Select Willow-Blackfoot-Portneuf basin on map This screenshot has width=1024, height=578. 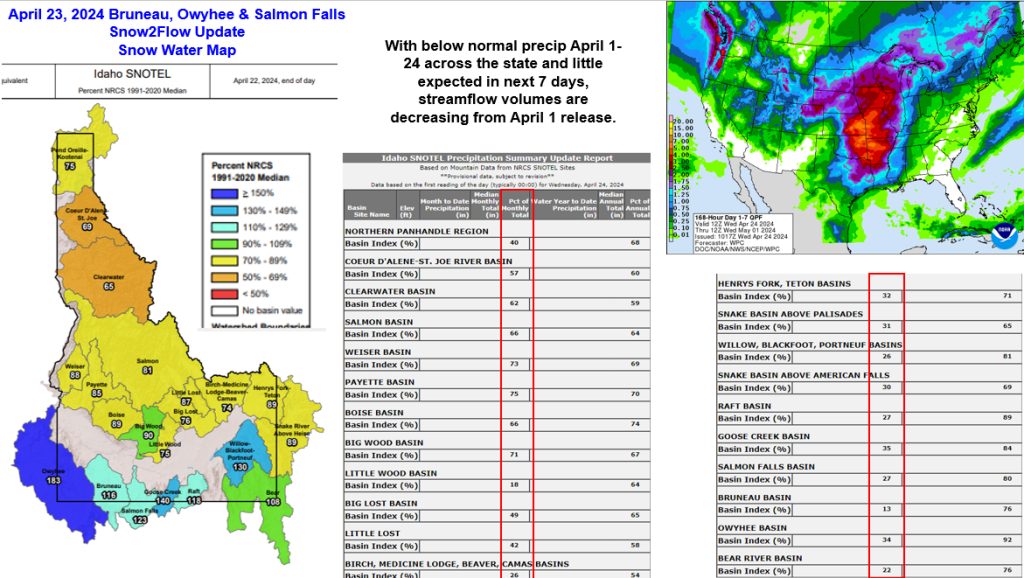pyautogui.click(x=240, y=456)
